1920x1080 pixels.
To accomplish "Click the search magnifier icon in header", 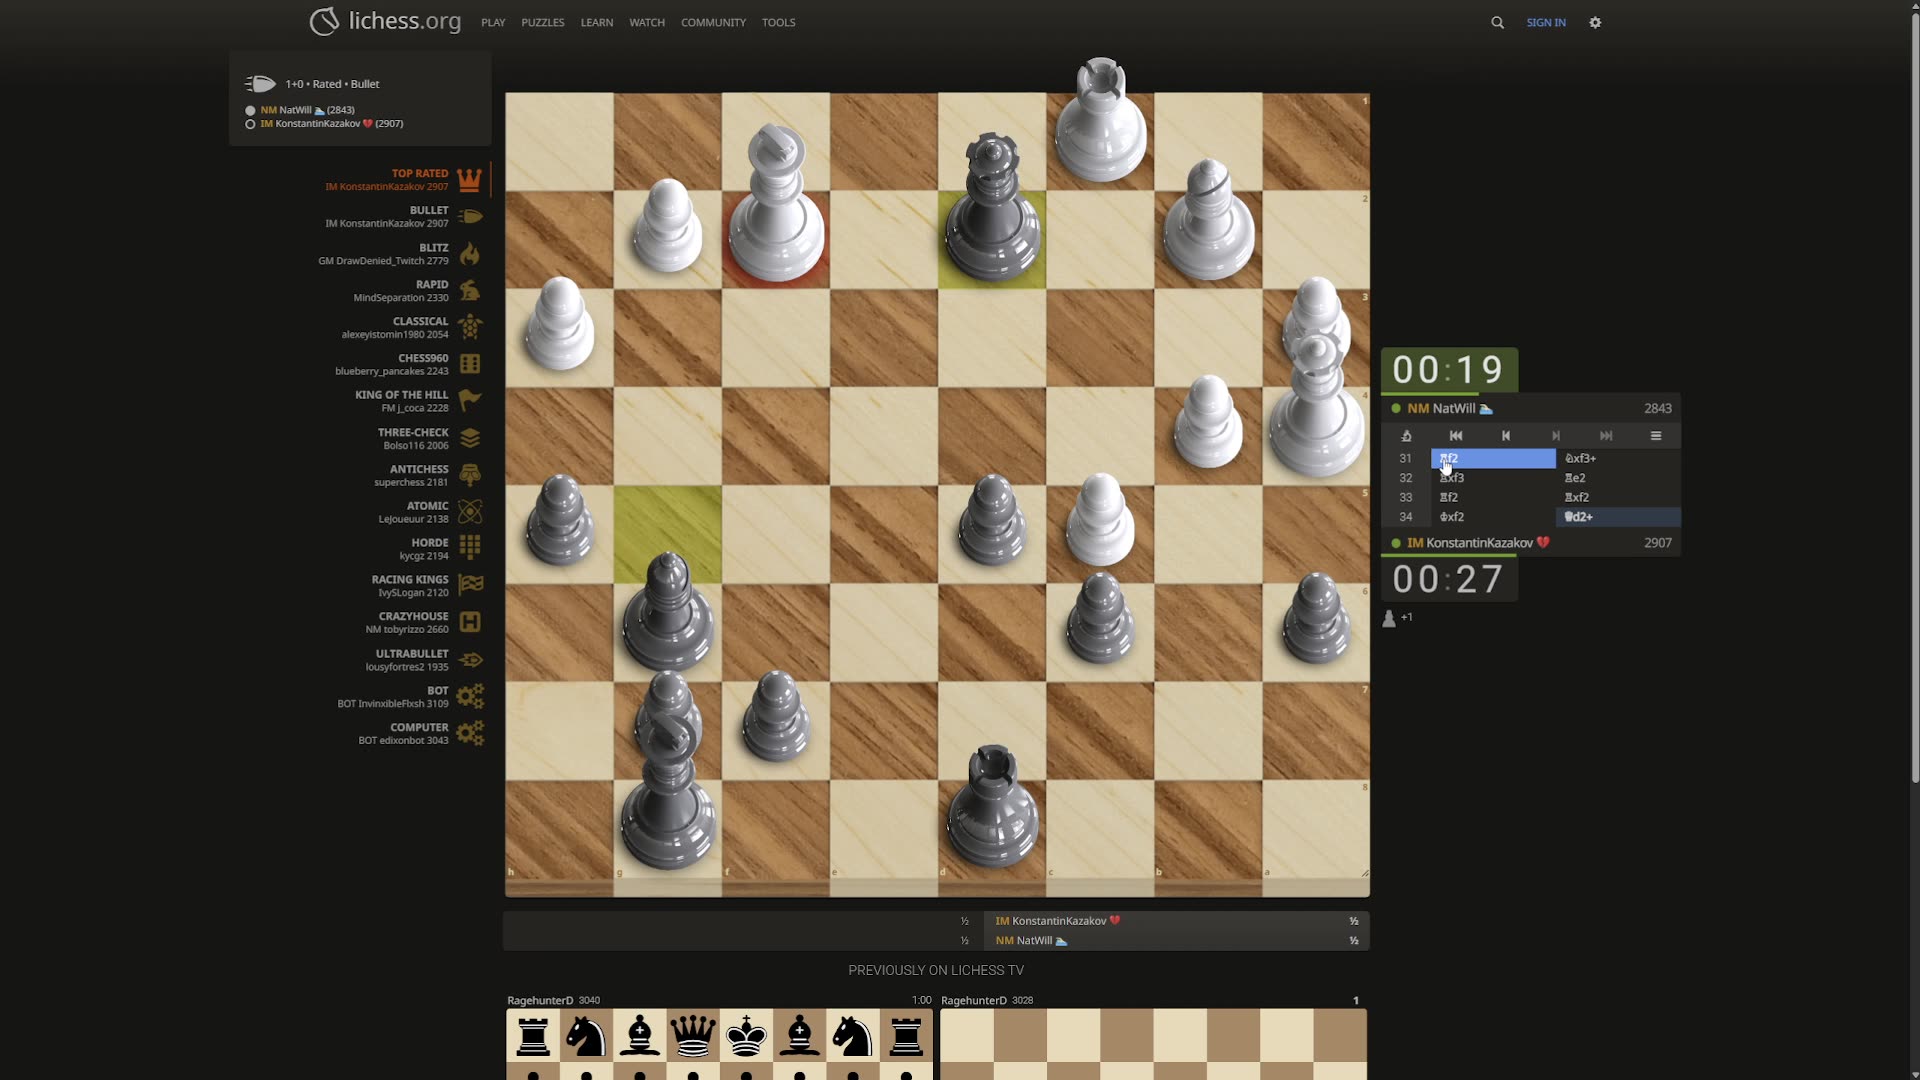I will [1497, 22].
